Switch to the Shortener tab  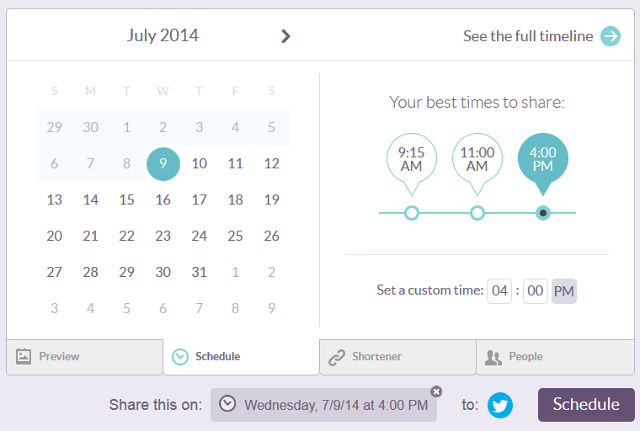(398, 357)
